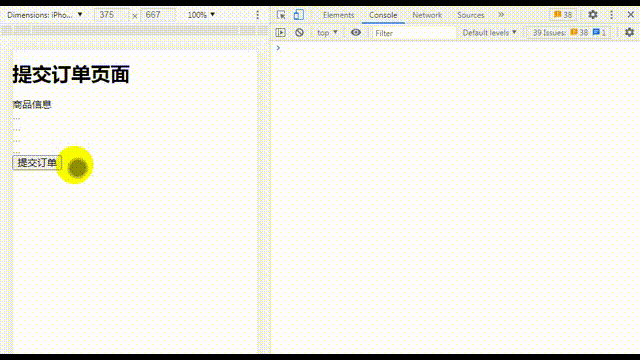Switch to the Console tab
This screenshot has height=360, width=640.
(383, 15)
